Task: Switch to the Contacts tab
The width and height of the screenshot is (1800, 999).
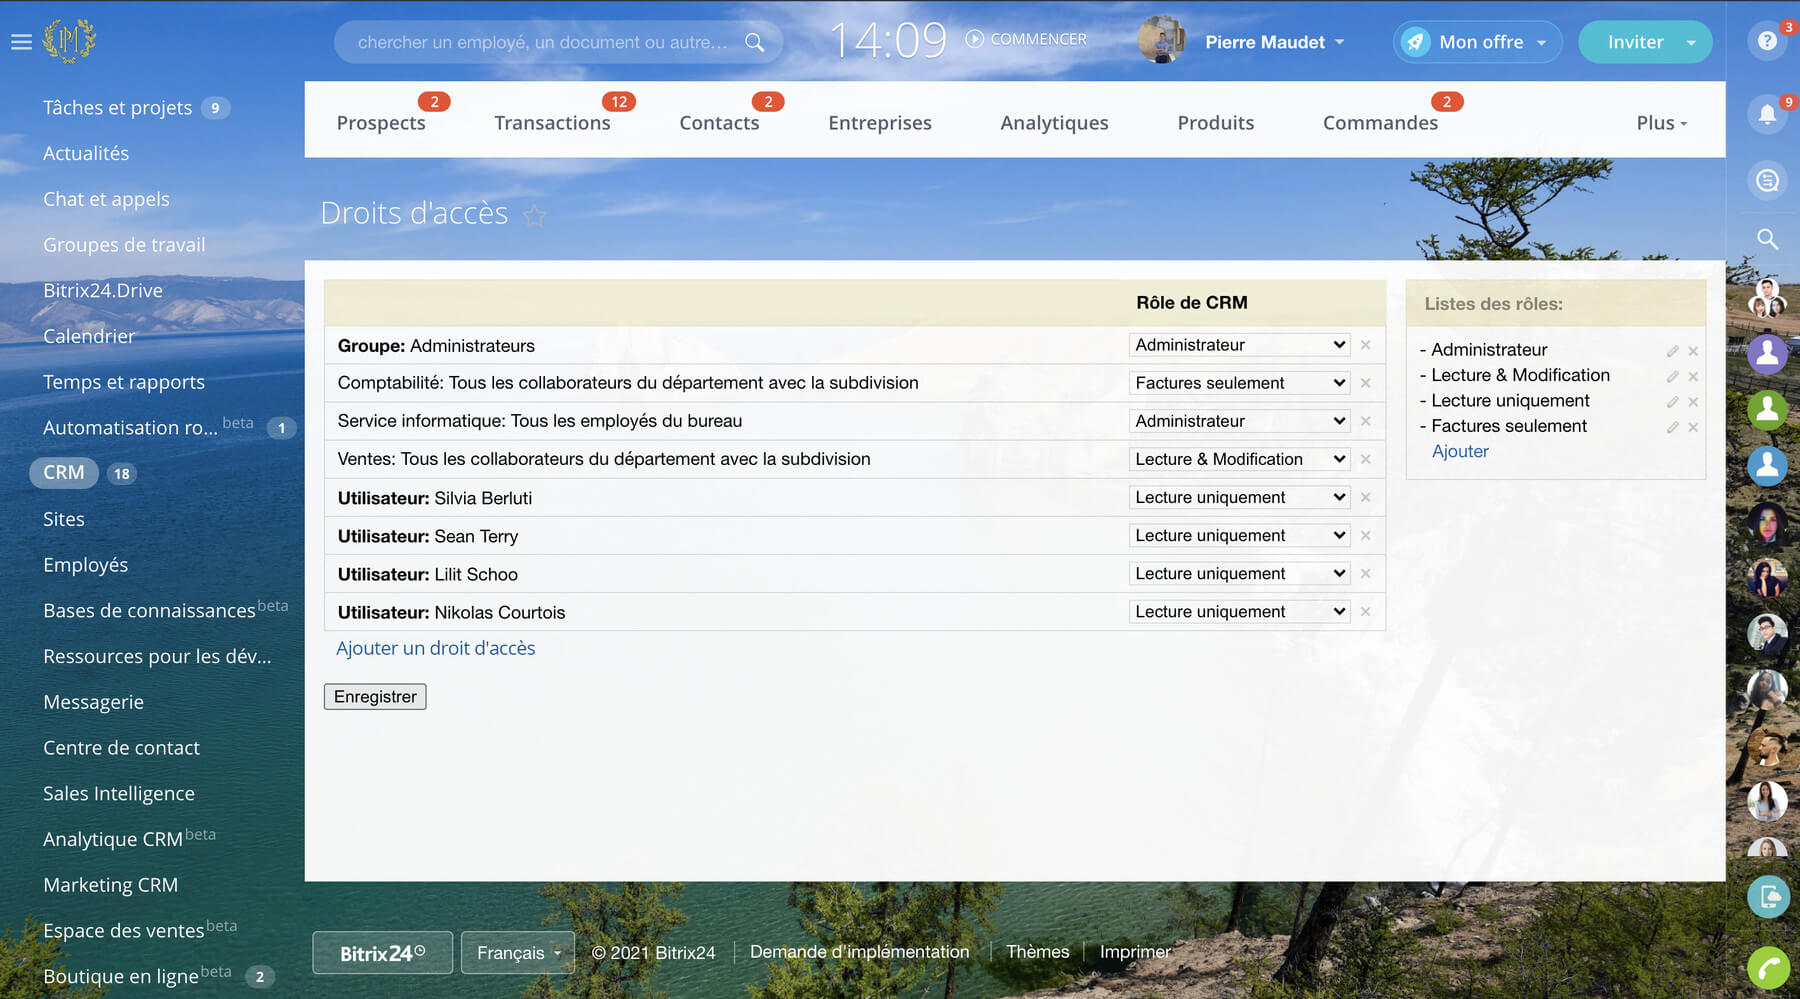Action: pos(719,123)
